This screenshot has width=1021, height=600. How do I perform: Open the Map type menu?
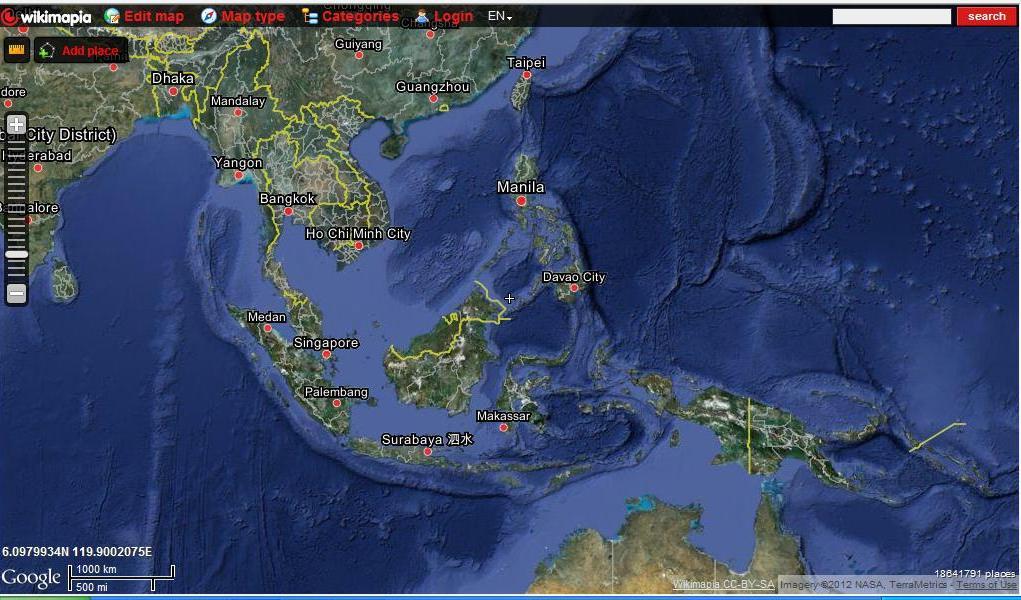[x=243, y=16]
